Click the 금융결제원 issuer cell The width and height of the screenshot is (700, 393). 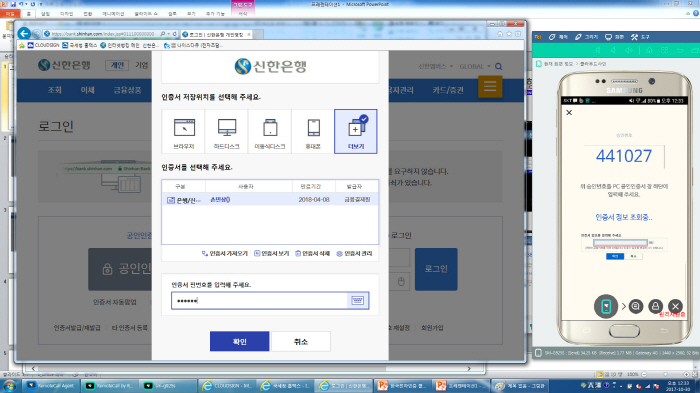pyautogui.click(x=357, y=200)
